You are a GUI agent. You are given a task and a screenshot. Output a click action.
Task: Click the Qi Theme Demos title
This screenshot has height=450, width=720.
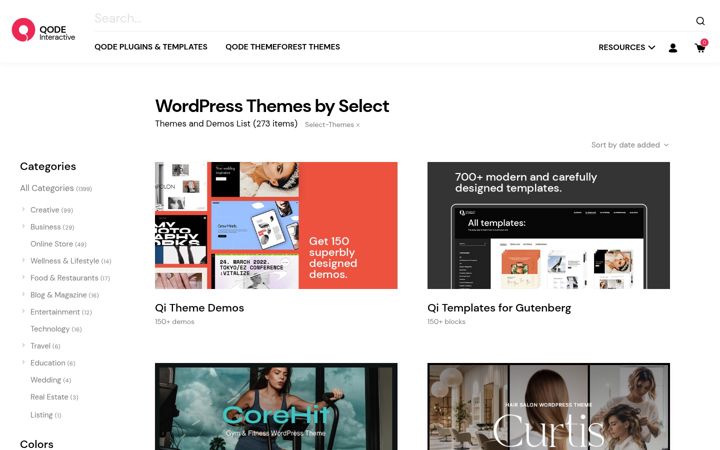[x=199, y=308]
